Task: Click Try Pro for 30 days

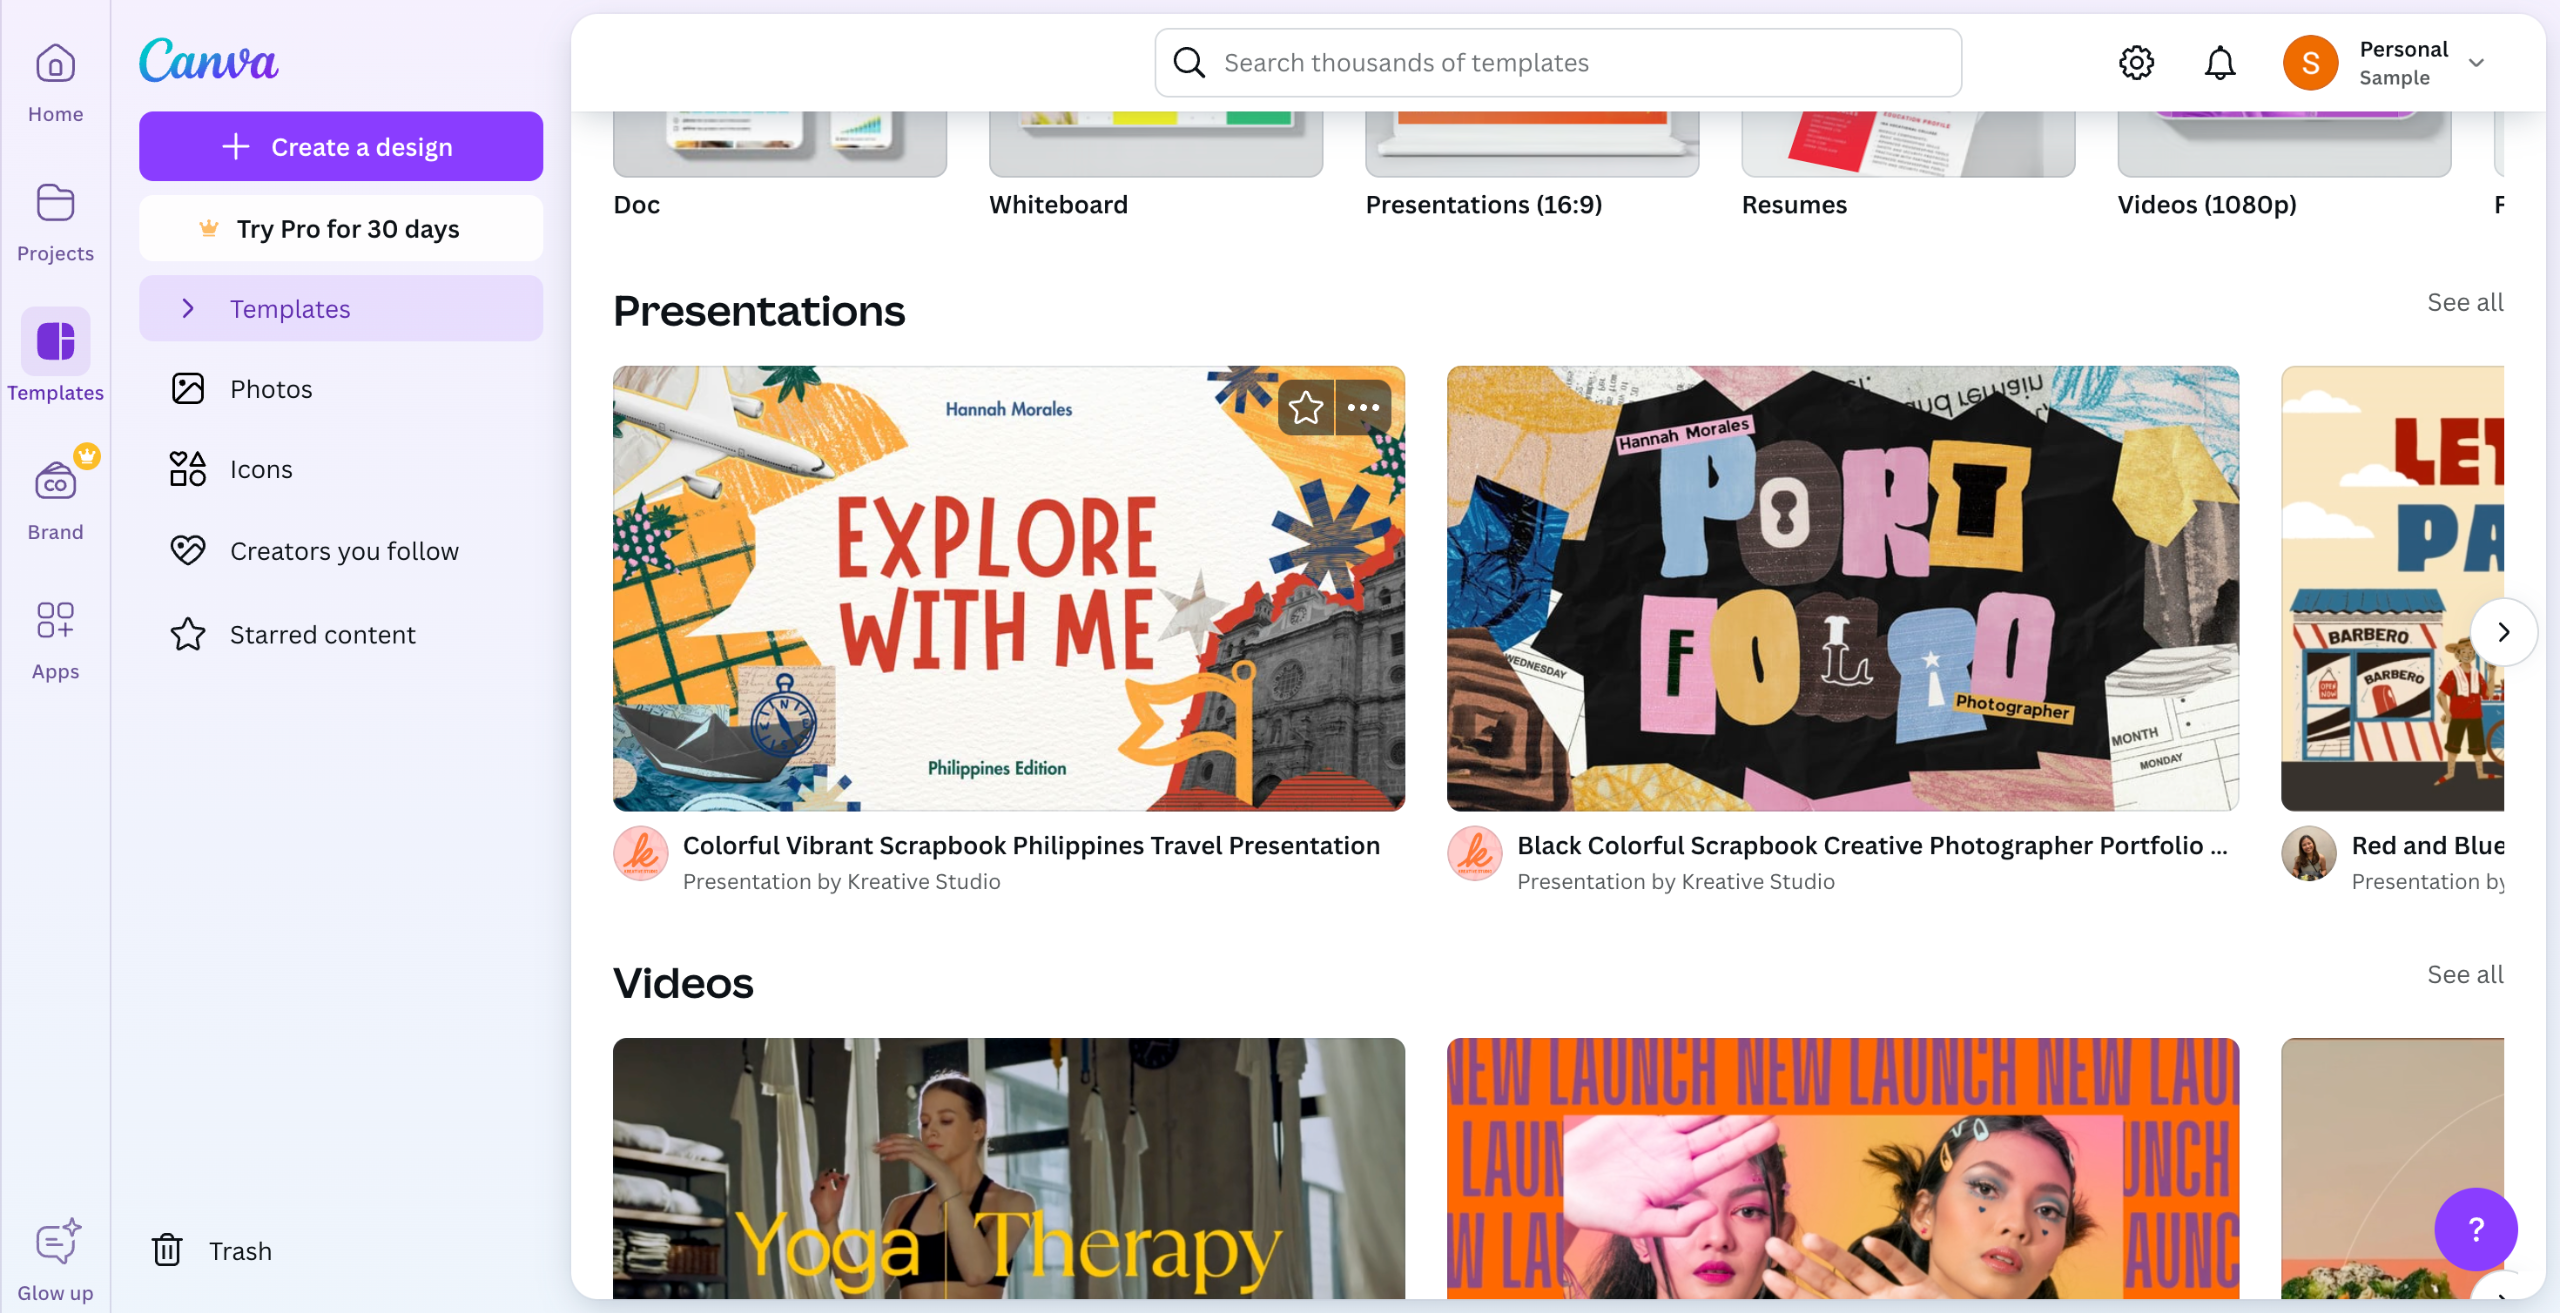Action: 341,229
